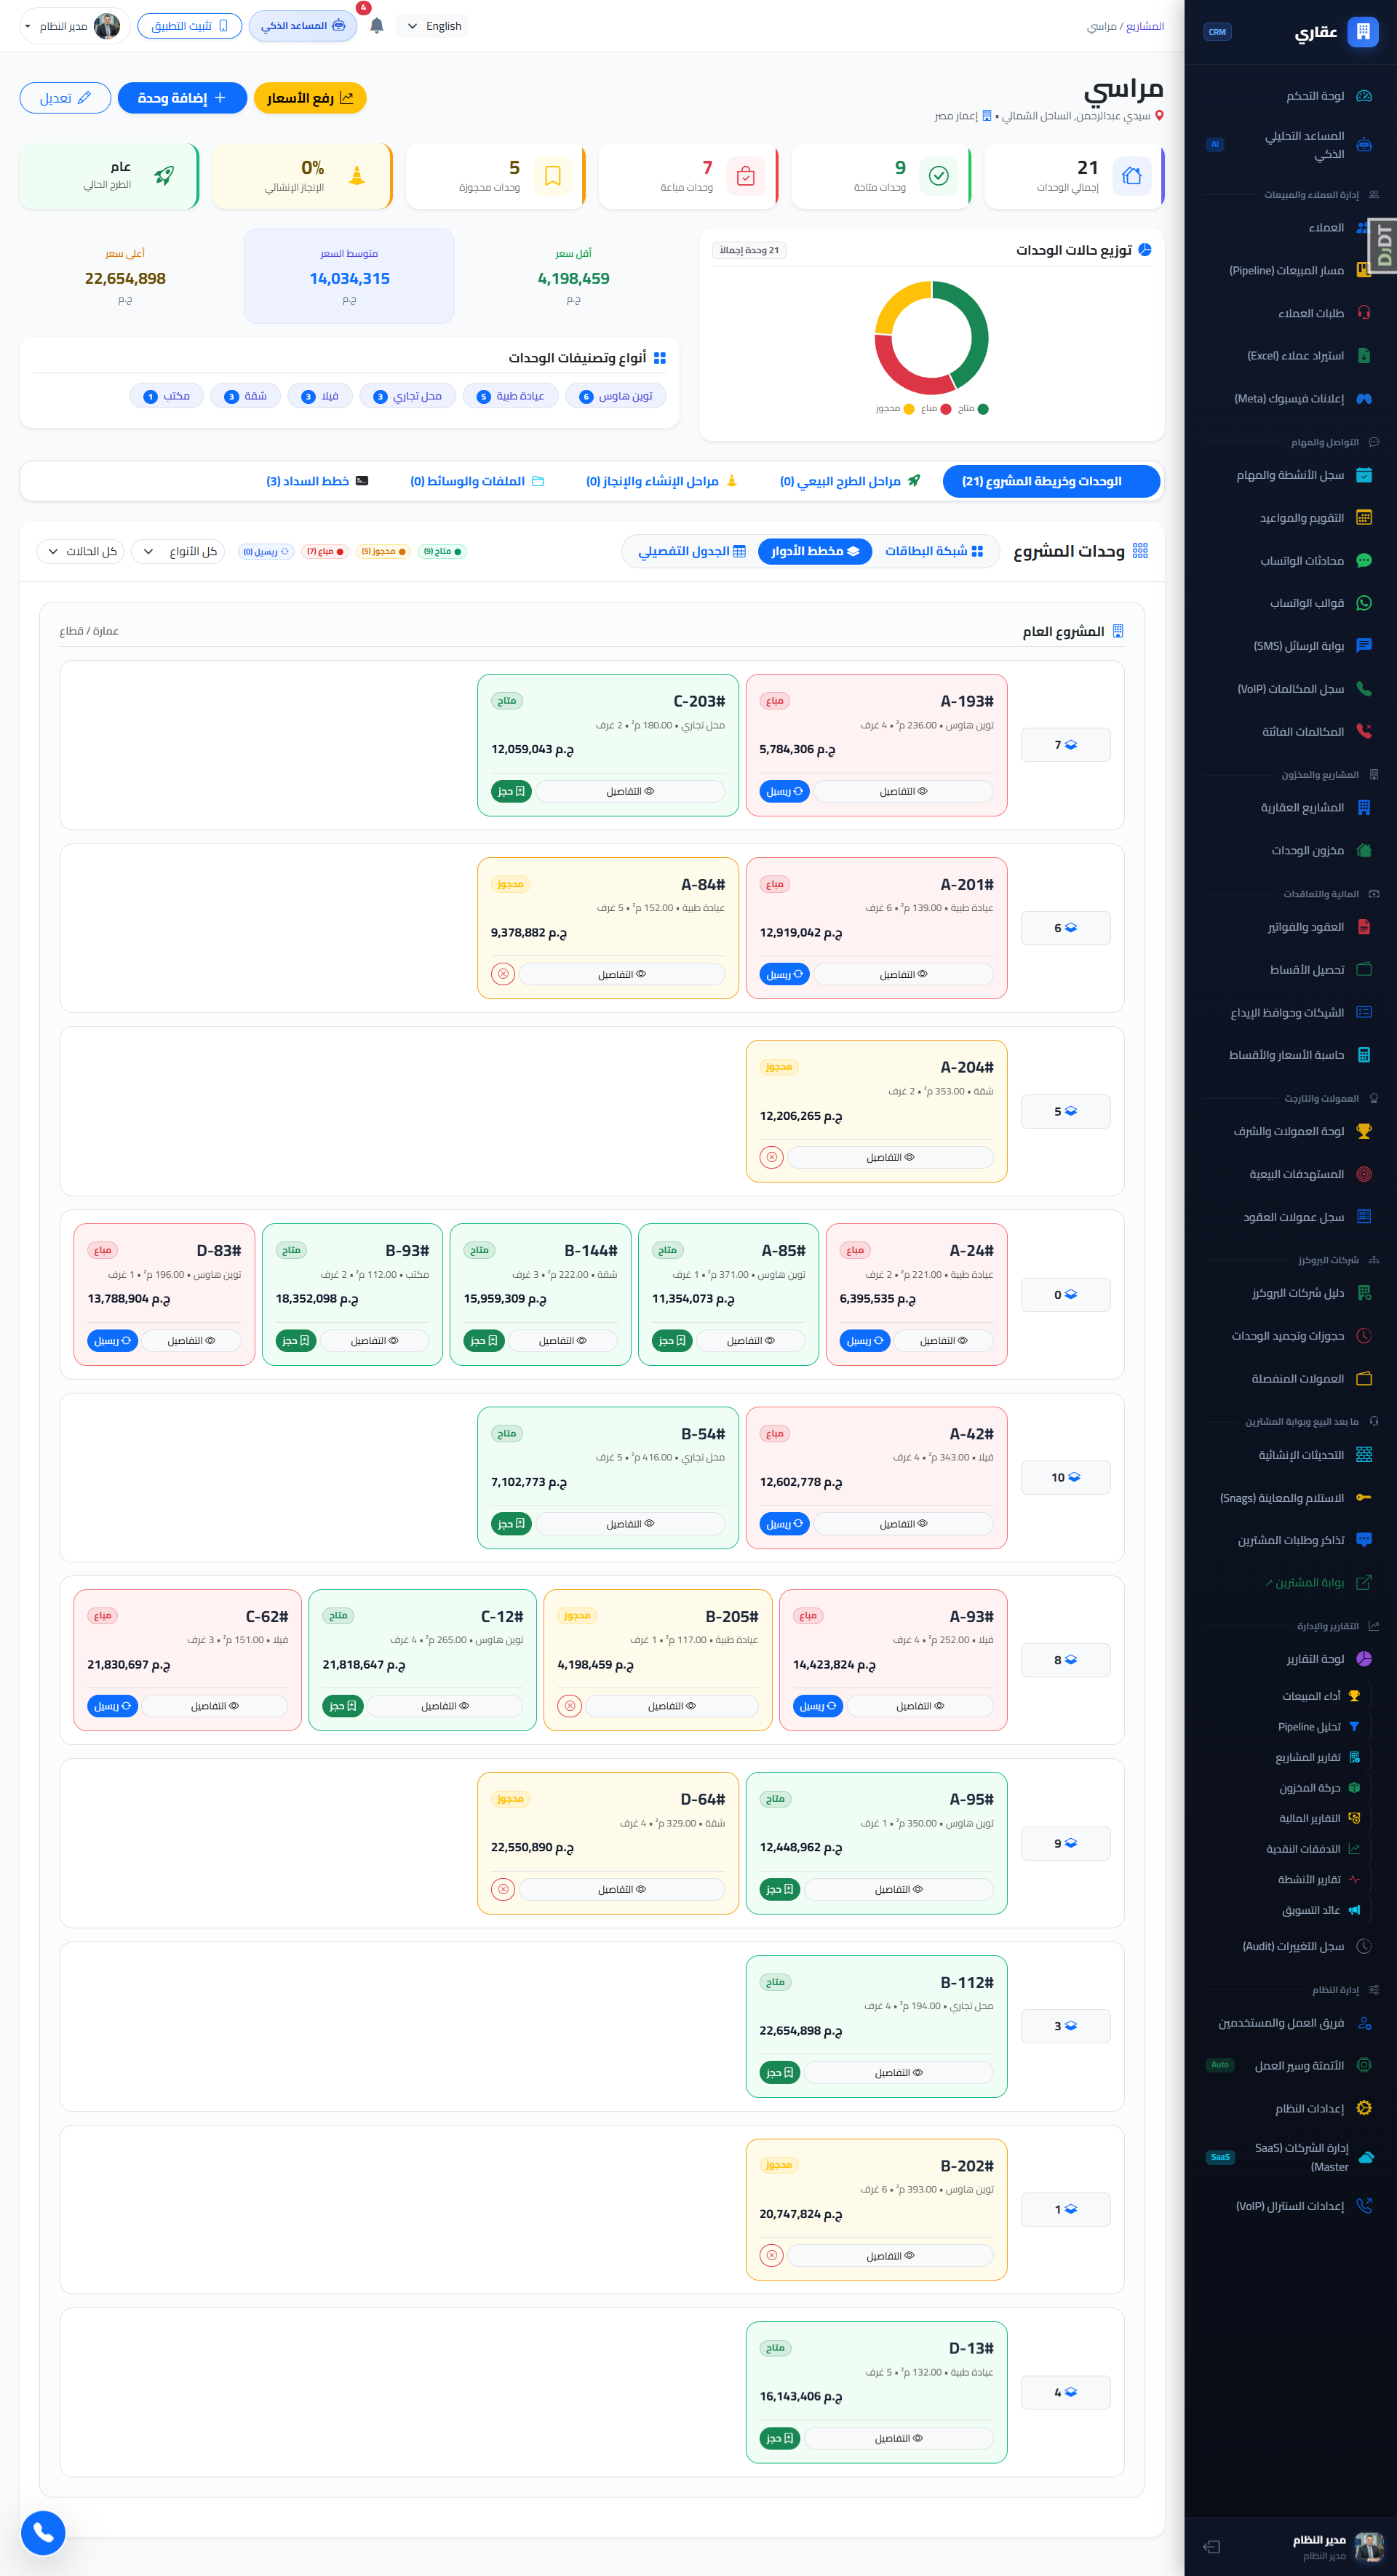Open the مراحل الإنشاء والإنجاز (0) tab
This screenshot has height=2576, width=1397.
pos(662,481)
